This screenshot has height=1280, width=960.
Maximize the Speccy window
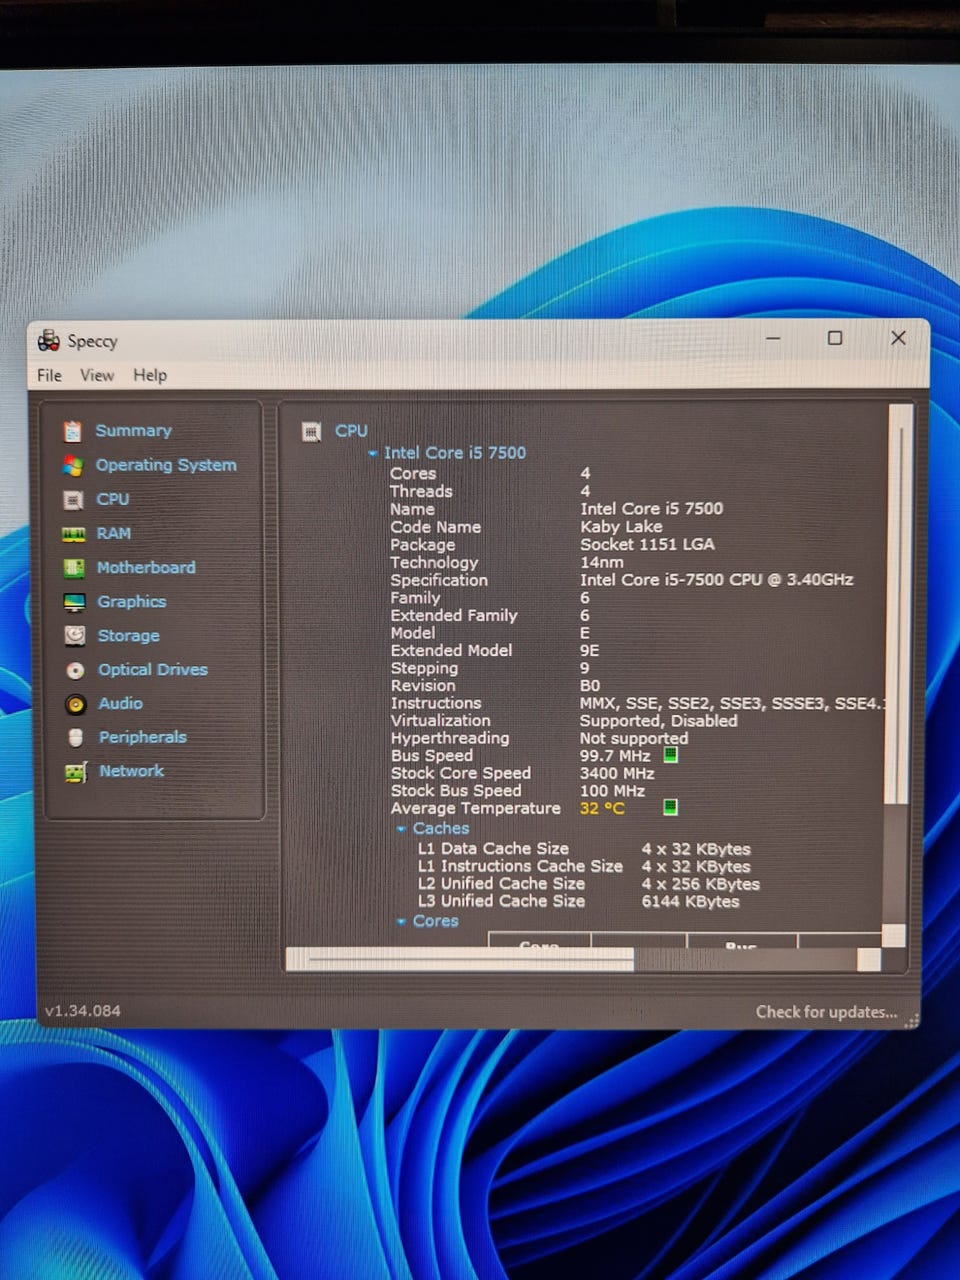point(835,338)
